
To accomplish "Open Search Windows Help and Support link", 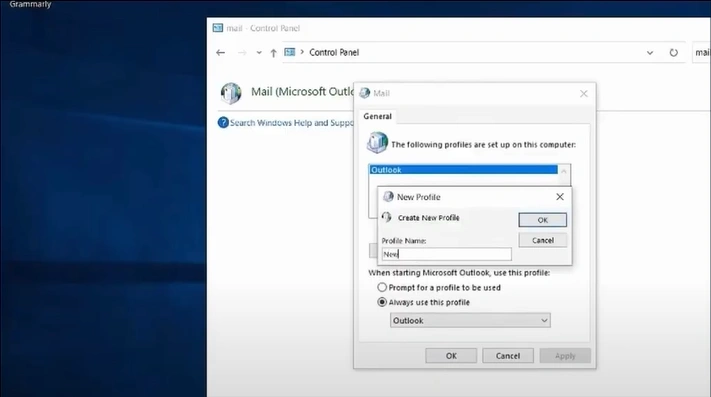I will [291, 123].
